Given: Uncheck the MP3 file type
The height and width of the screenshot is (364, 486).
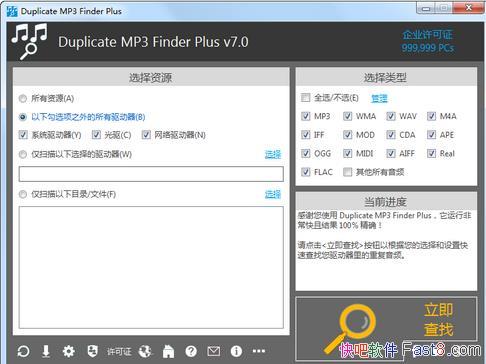Looking at the screenshot, I should 305,116.
